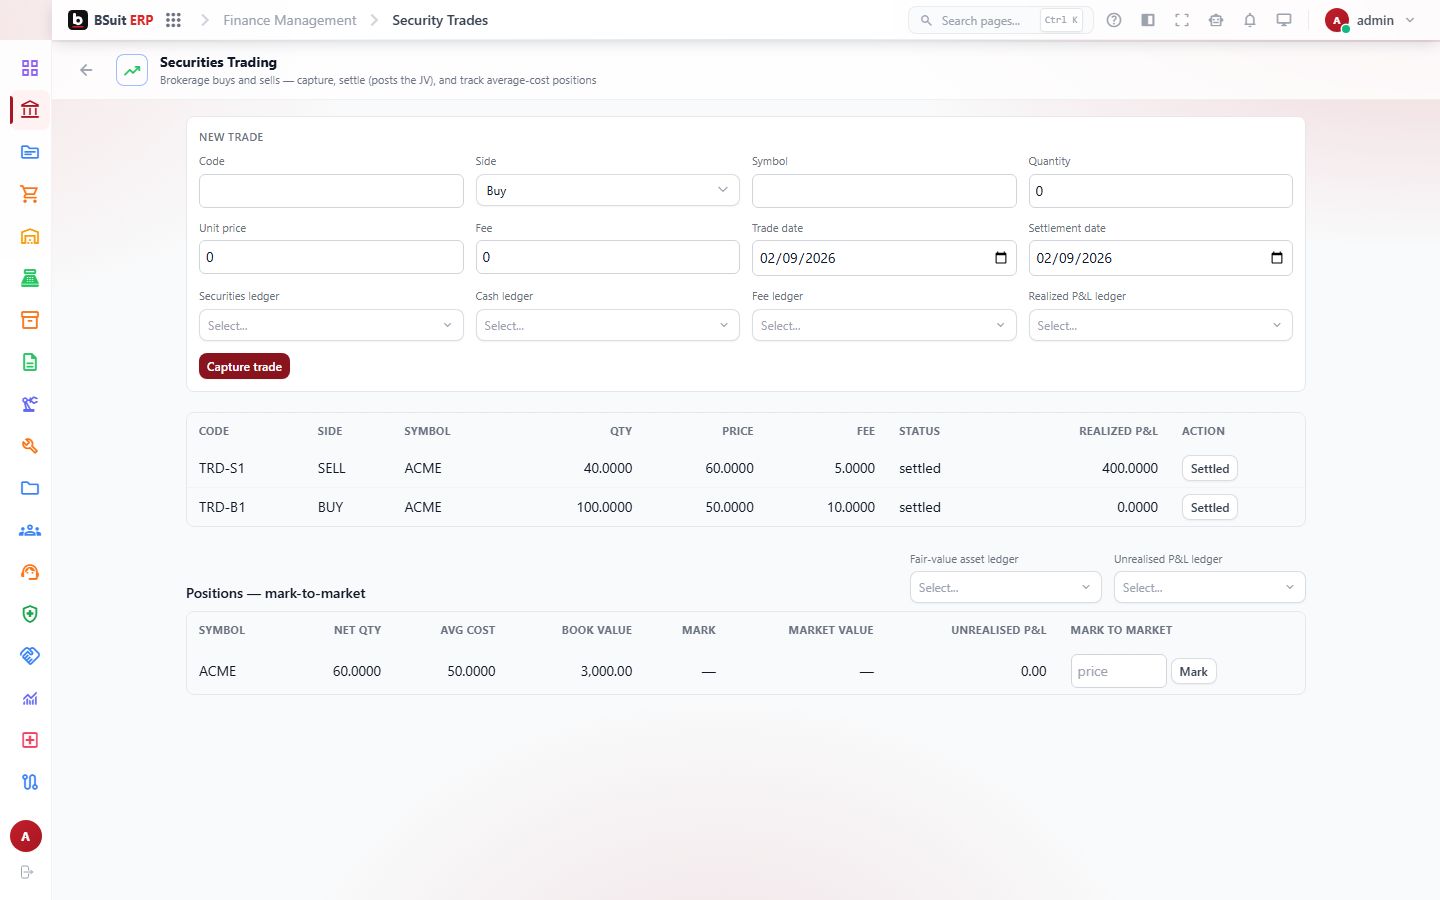This screenshot has height=900, width=1440.
Task: Click the Search pages box
Action: [1000, 20]
